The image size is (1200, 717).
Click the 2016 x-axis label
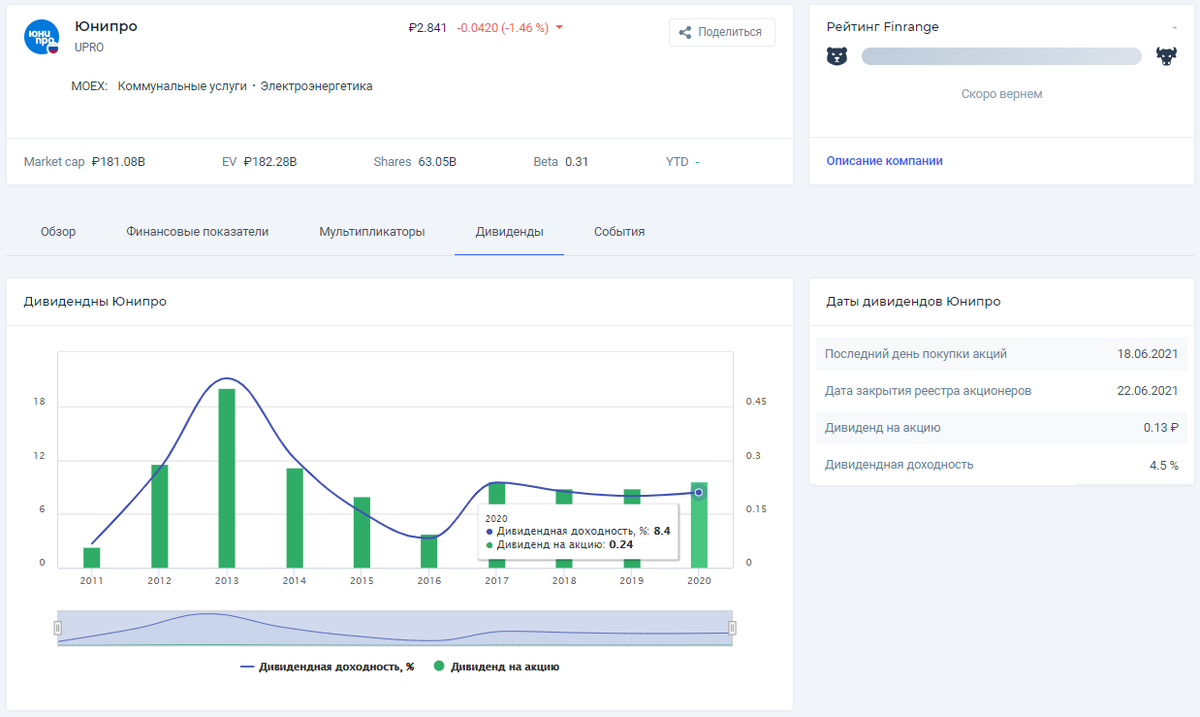429,581
